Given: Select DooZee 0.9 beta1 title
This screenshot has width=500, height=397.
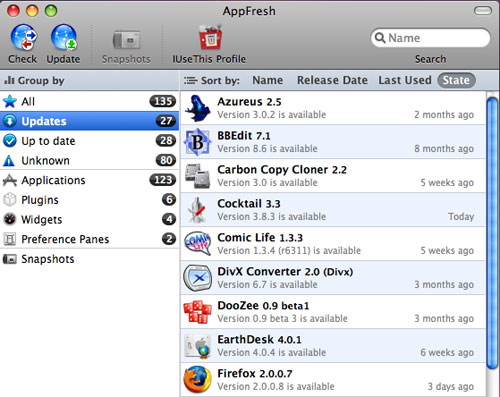Looking at the screenshot, I should point(263,306).
